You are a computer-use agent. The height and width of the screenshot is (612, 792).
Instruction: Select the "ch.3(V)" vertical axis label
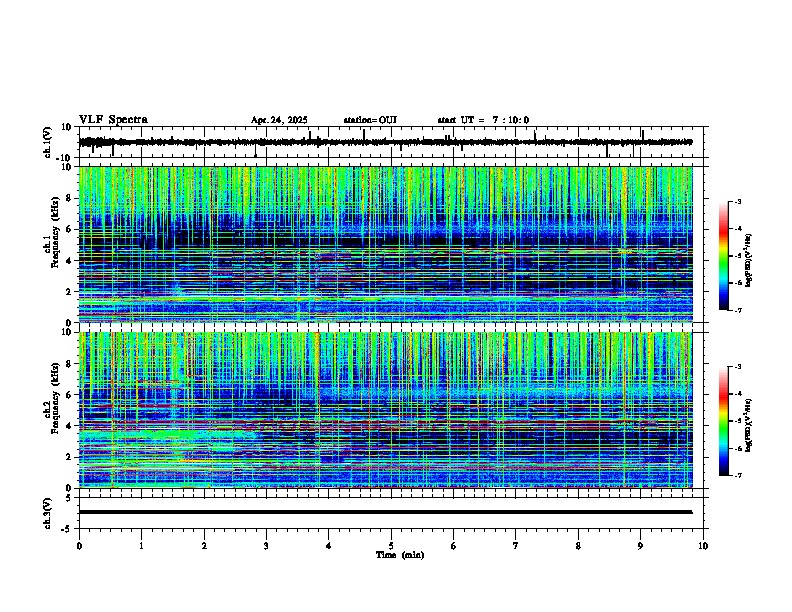click(48, 513)
